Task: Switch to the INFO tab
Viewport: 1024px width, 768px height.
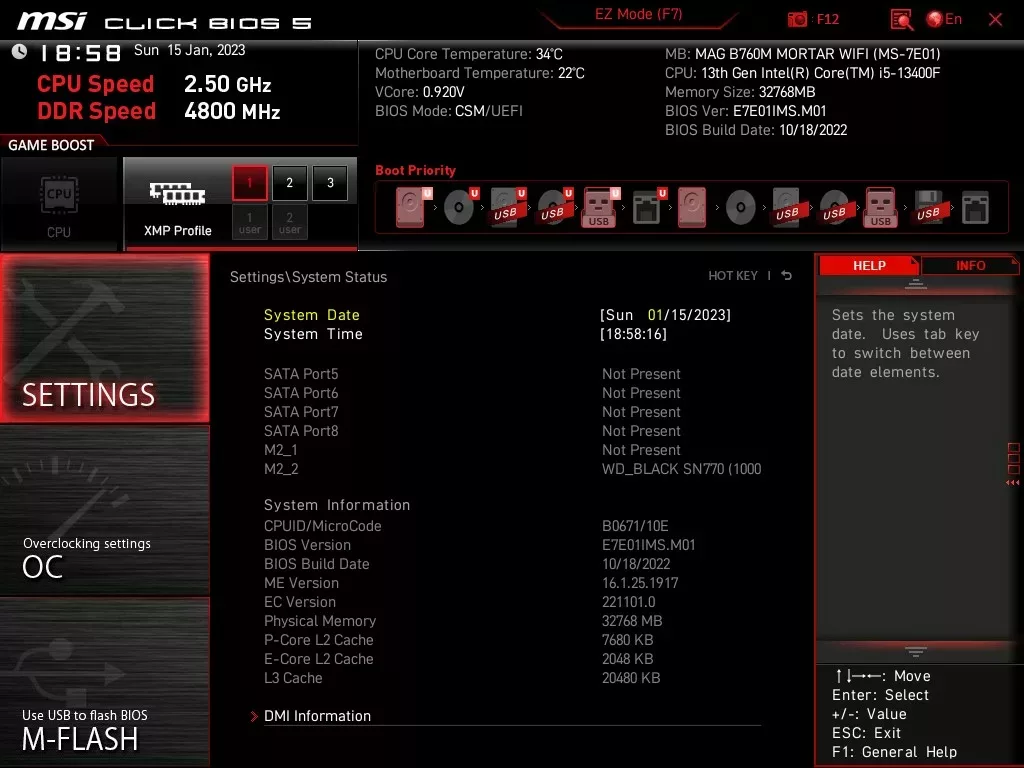Action: pos(969,265)
